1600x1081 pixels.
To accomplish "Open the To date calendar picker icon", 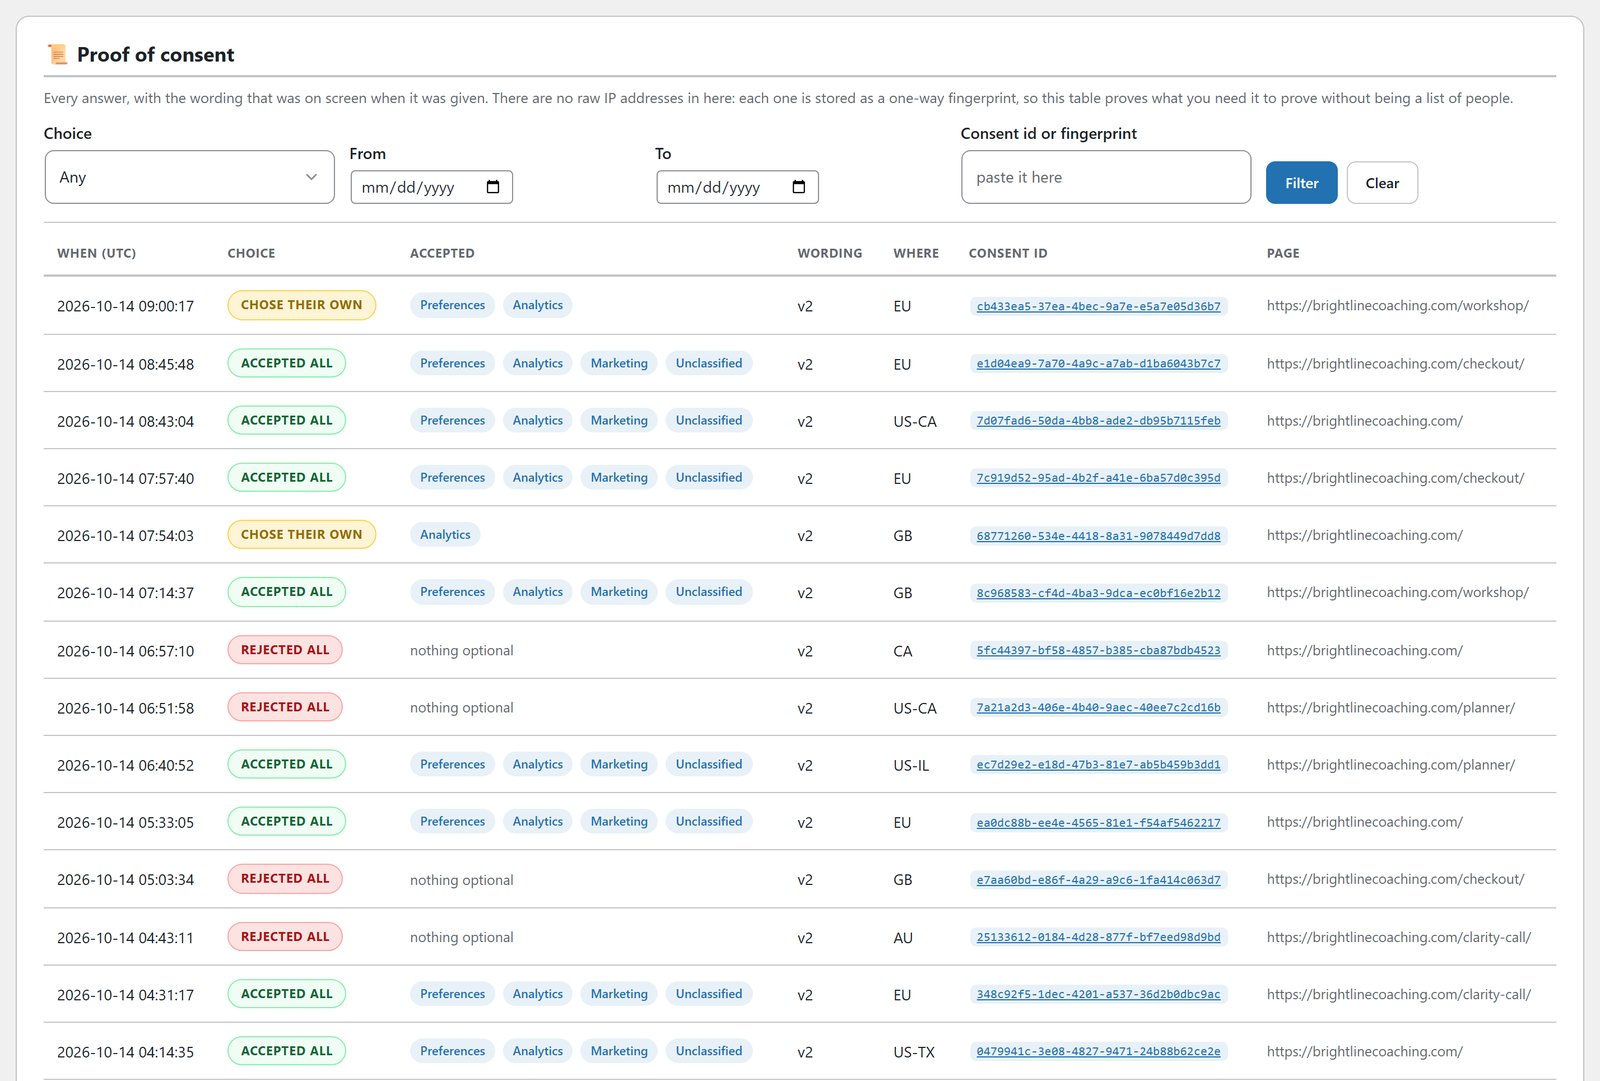I will coord(799,187).
